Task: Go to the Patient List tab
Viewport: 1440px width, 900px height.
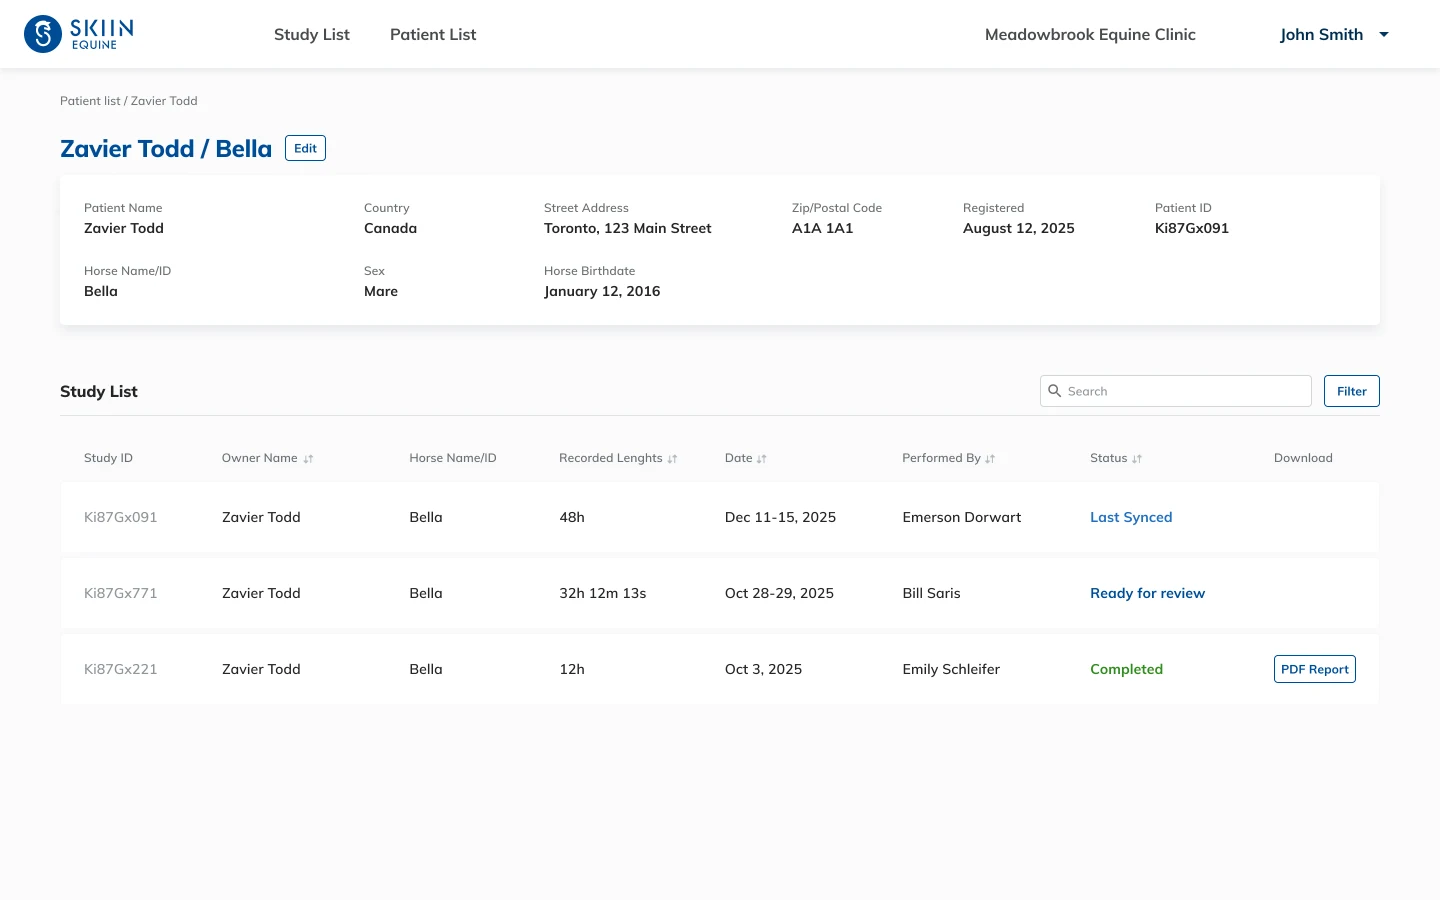Action: [433, 34]
